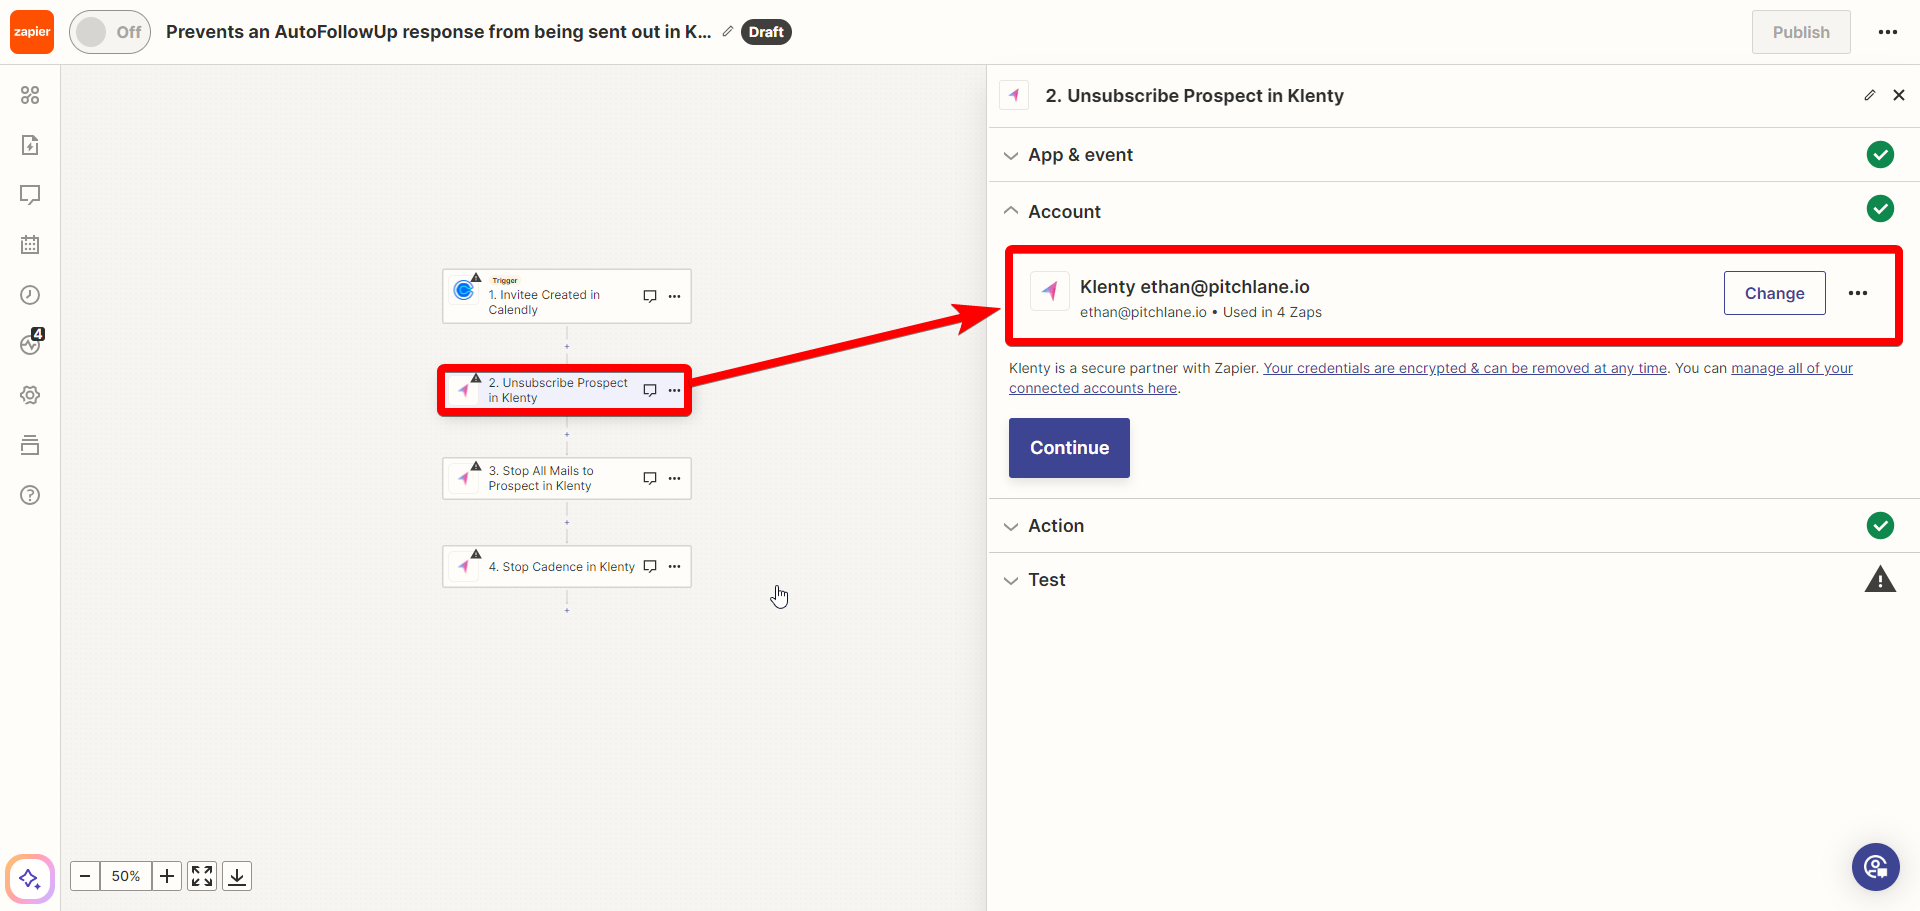Zoom in the canvas with the plus button

click(167, 876)
